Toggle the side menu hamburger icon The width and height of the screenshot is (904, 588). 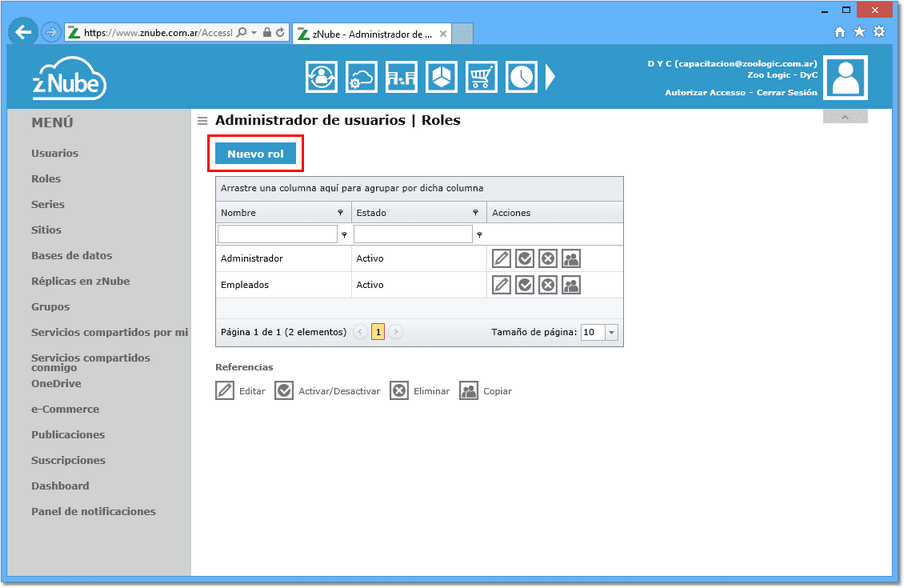(202, 120)
